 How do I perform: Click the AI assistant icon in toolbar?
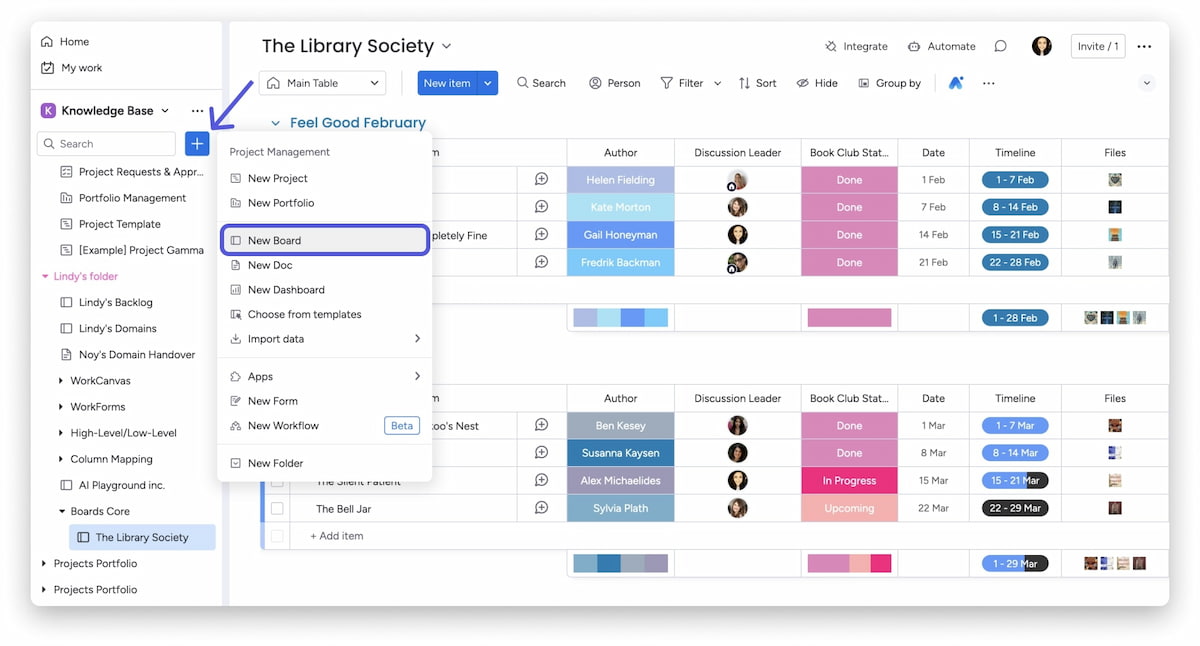(x=956, y=83)
